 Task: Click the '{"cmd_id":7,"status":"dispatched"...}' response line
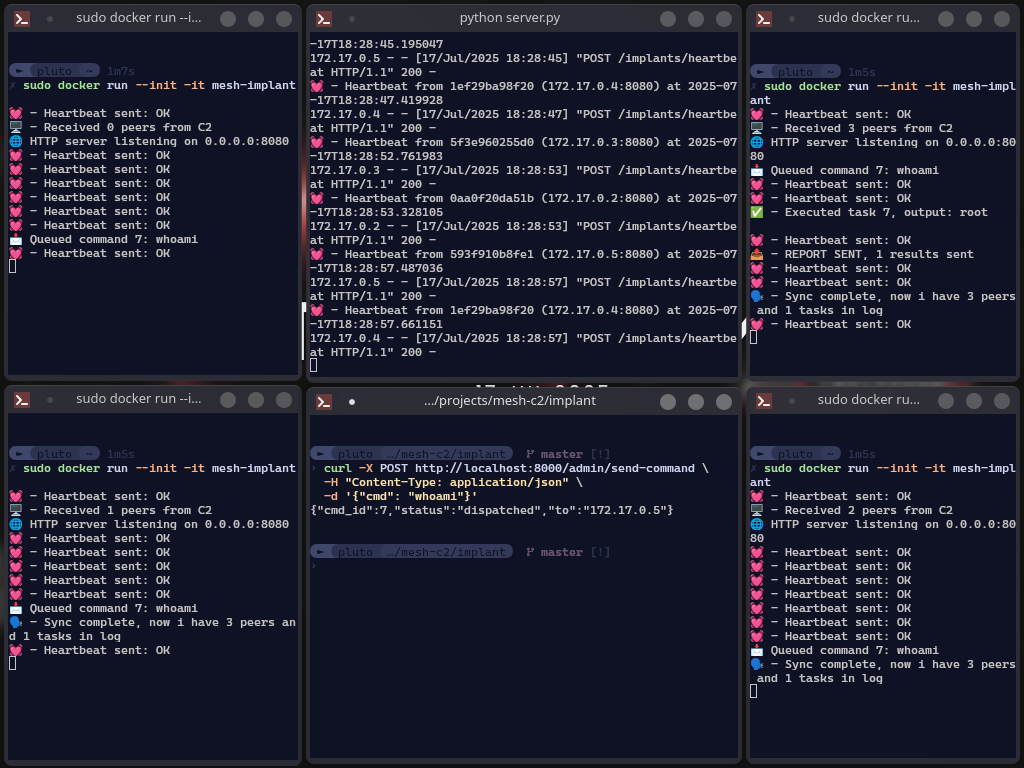click(x=492, y=510)
